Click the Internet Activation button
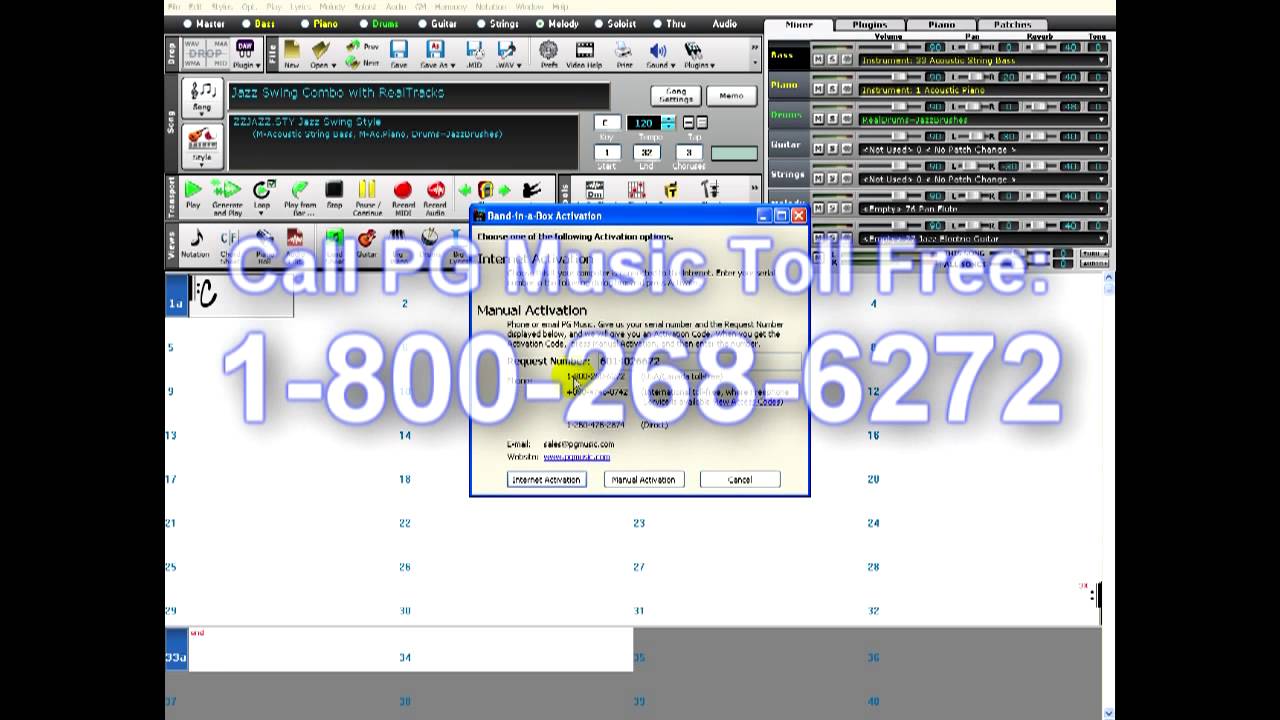 (546, 480)
